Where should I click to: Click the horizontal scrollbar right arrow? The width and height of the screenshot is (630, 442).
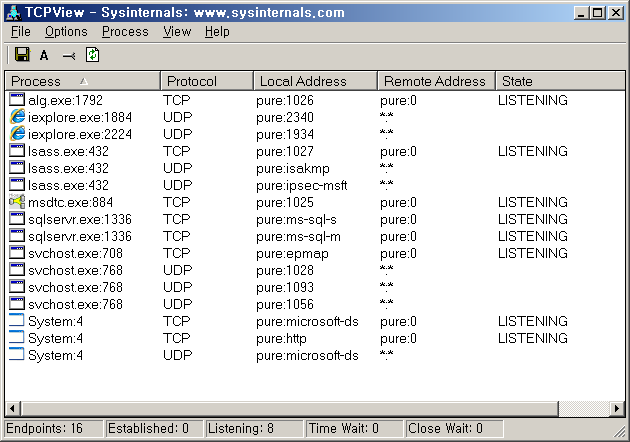[x=617, y=409]
